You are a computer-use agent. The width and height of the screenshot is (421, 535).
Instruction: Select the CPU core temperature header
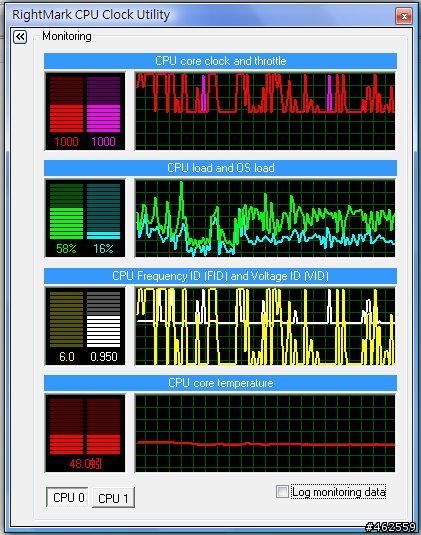220,383
